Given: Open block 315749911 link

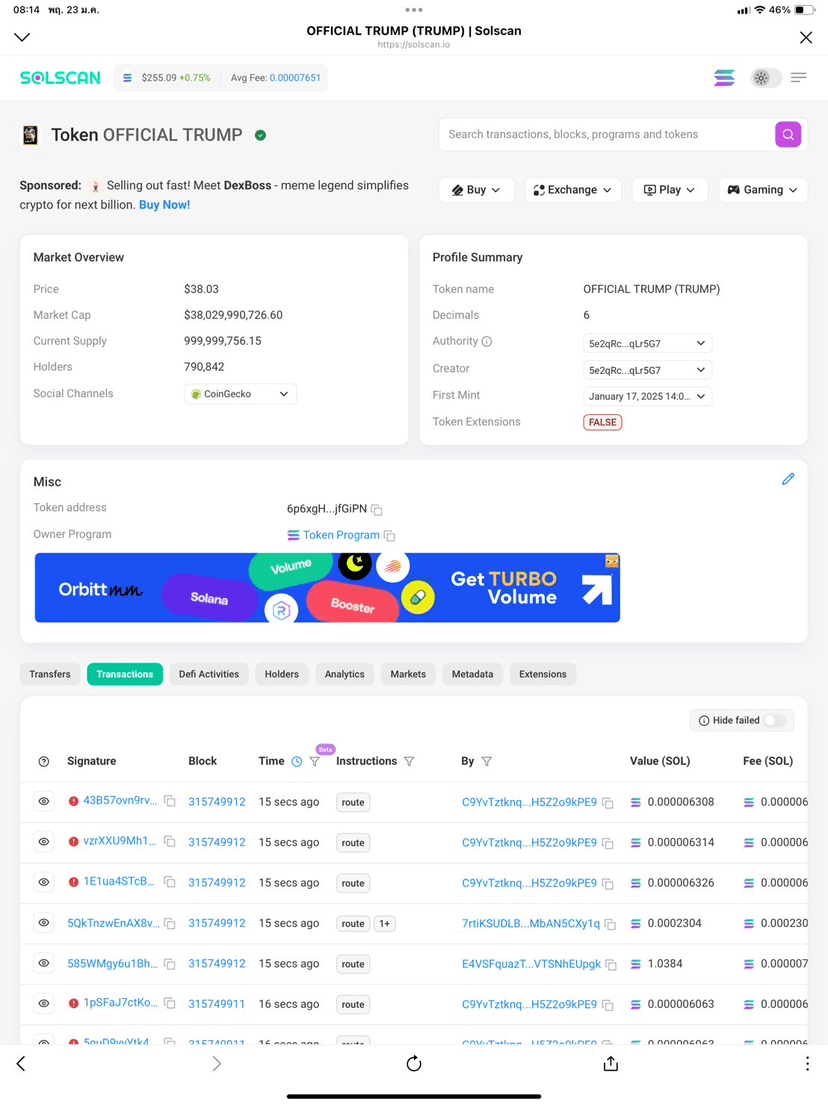Looking at the screenshot, I should click(x=216, y=1004).
